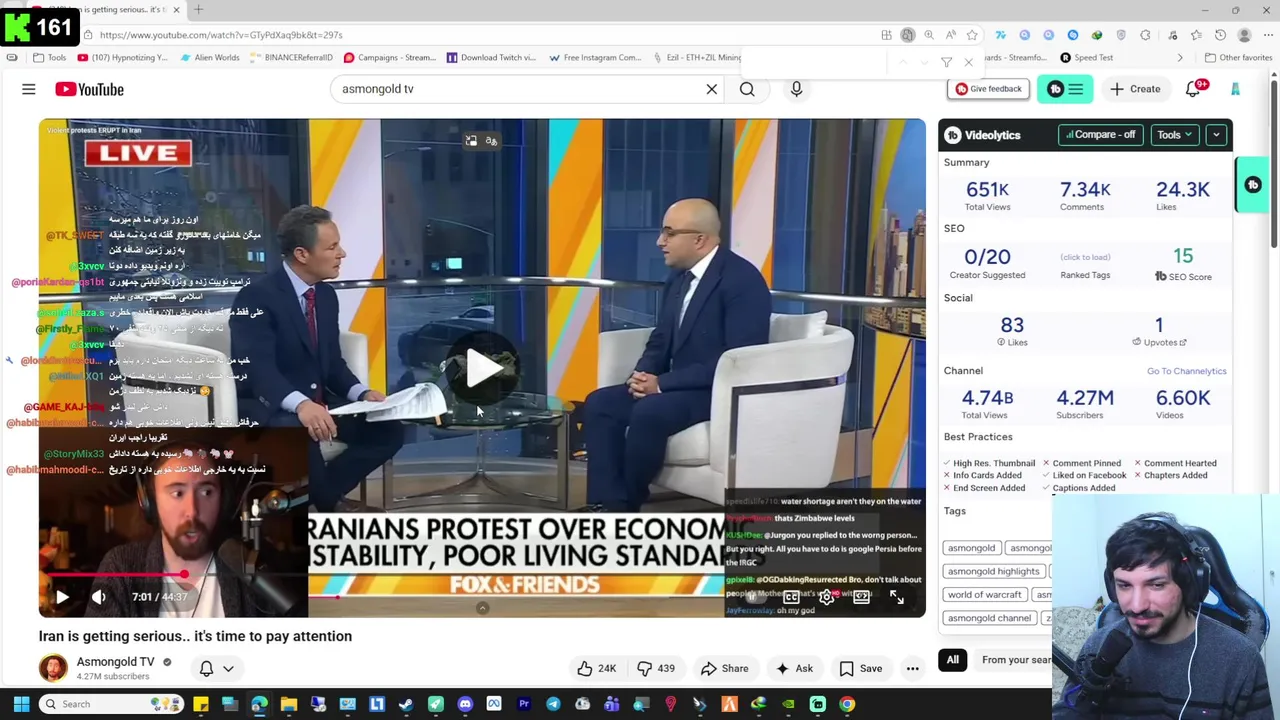Click the Create button
Viewport: 1280px width, 720px height.
(1135, 89)
